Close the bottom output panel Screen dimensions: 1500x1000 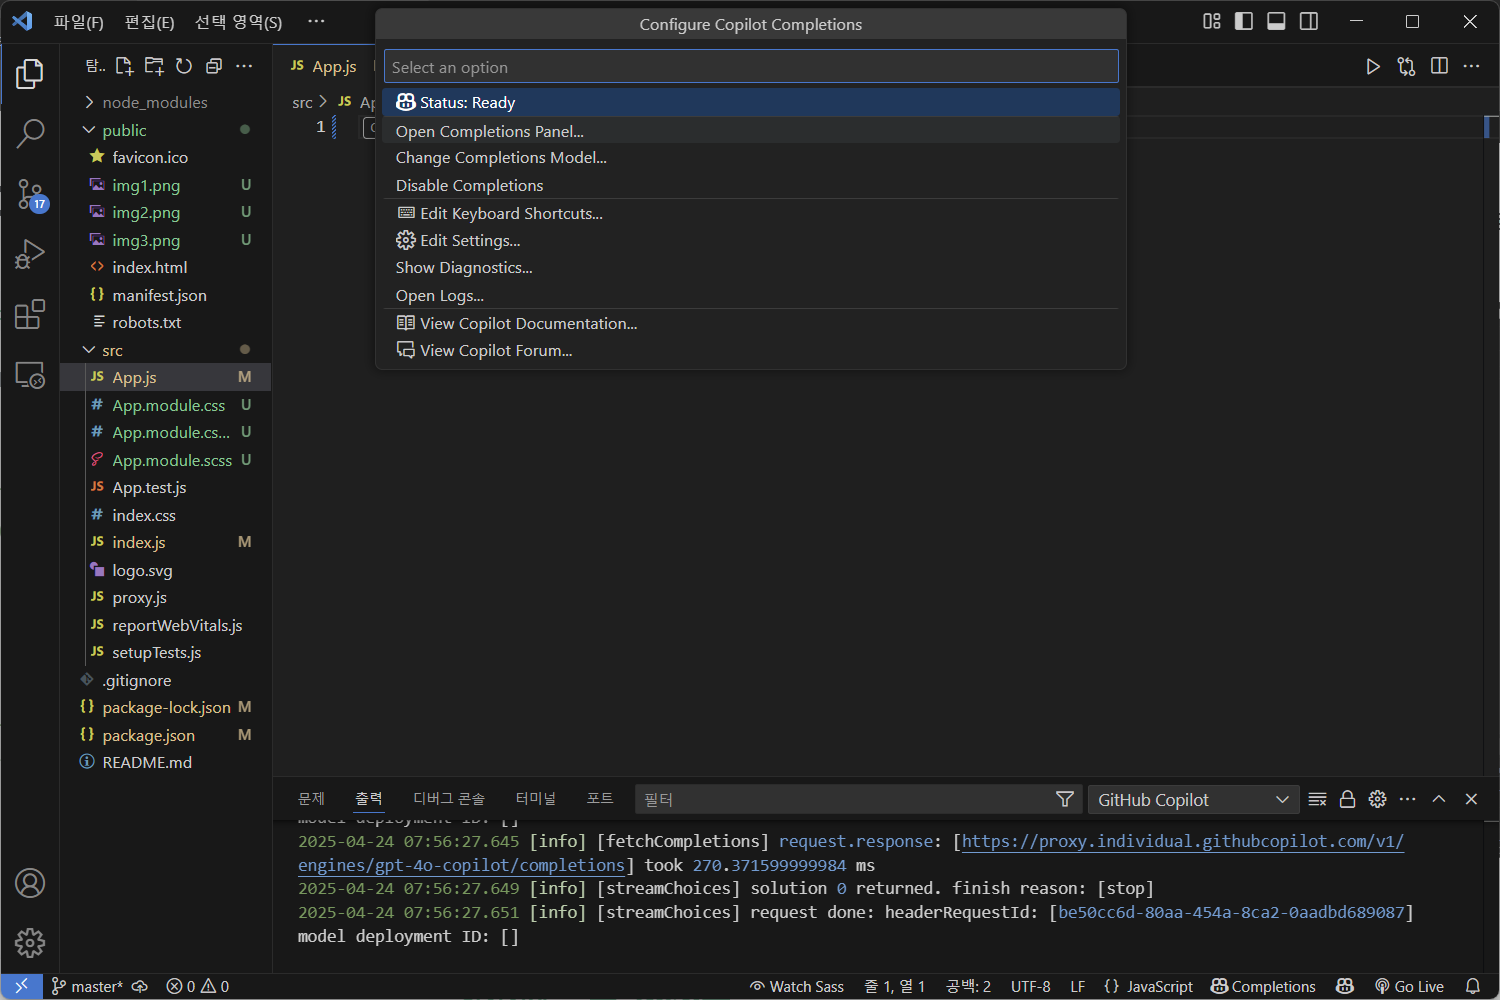(x=1471, y=799)
